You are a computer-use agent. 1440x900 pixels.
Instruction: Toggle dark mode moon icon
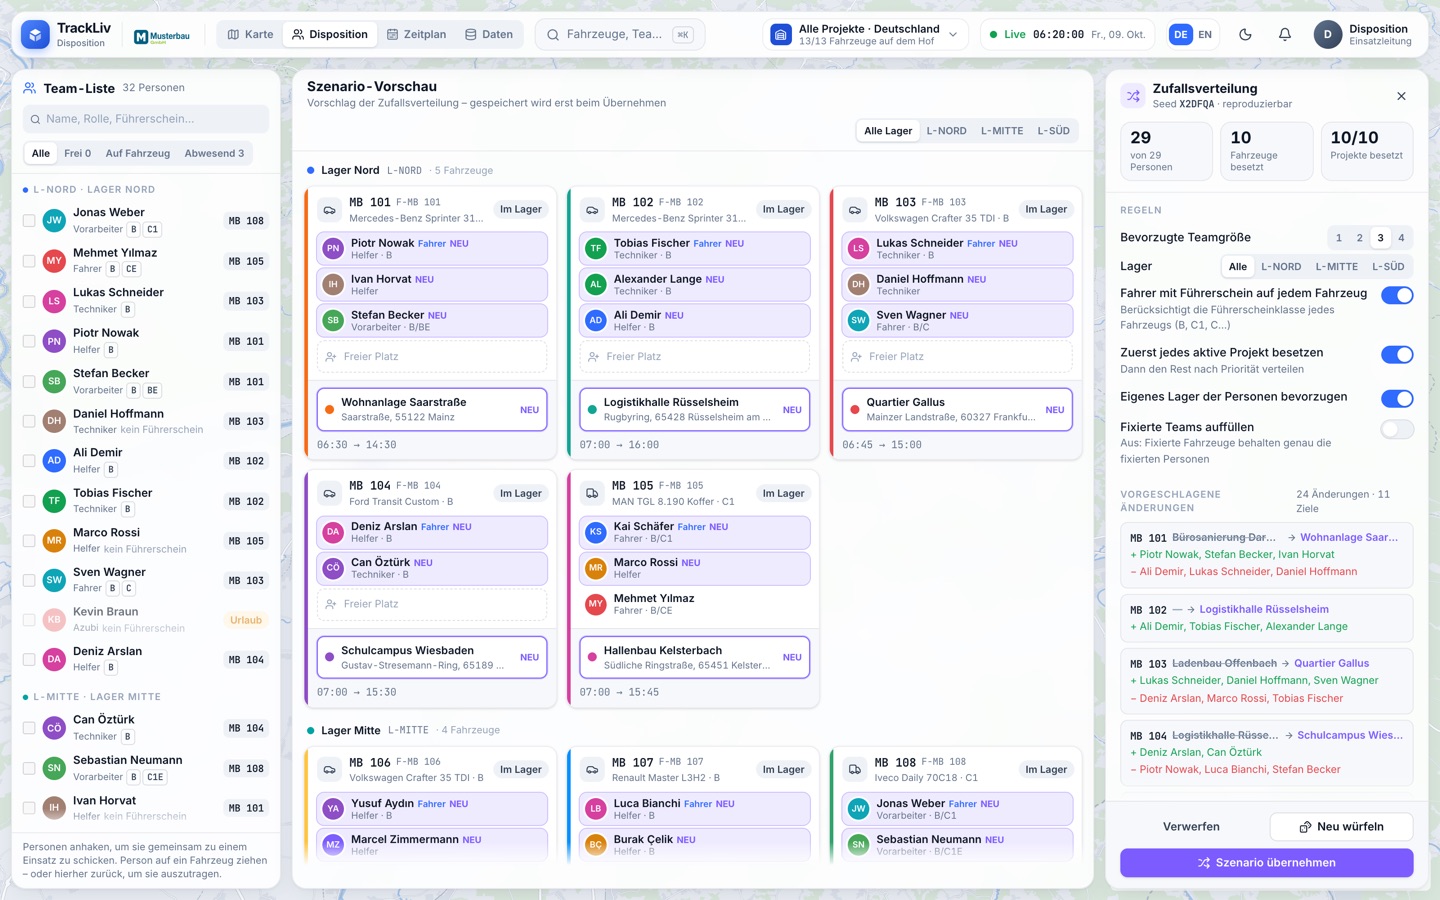(1245, 34)
